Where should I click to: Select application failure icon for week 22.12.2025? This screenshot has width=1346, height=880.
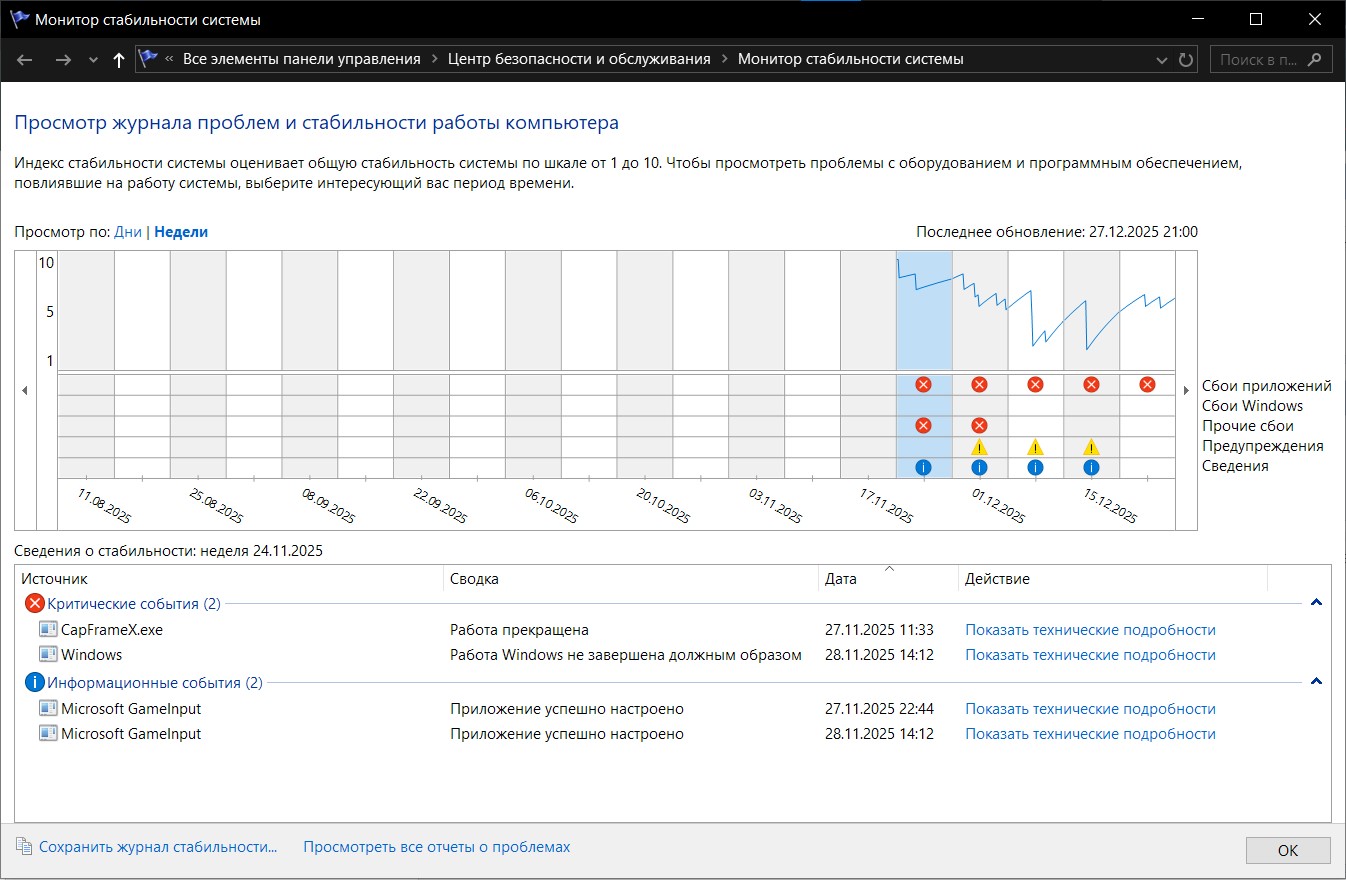click(1147, 385)
